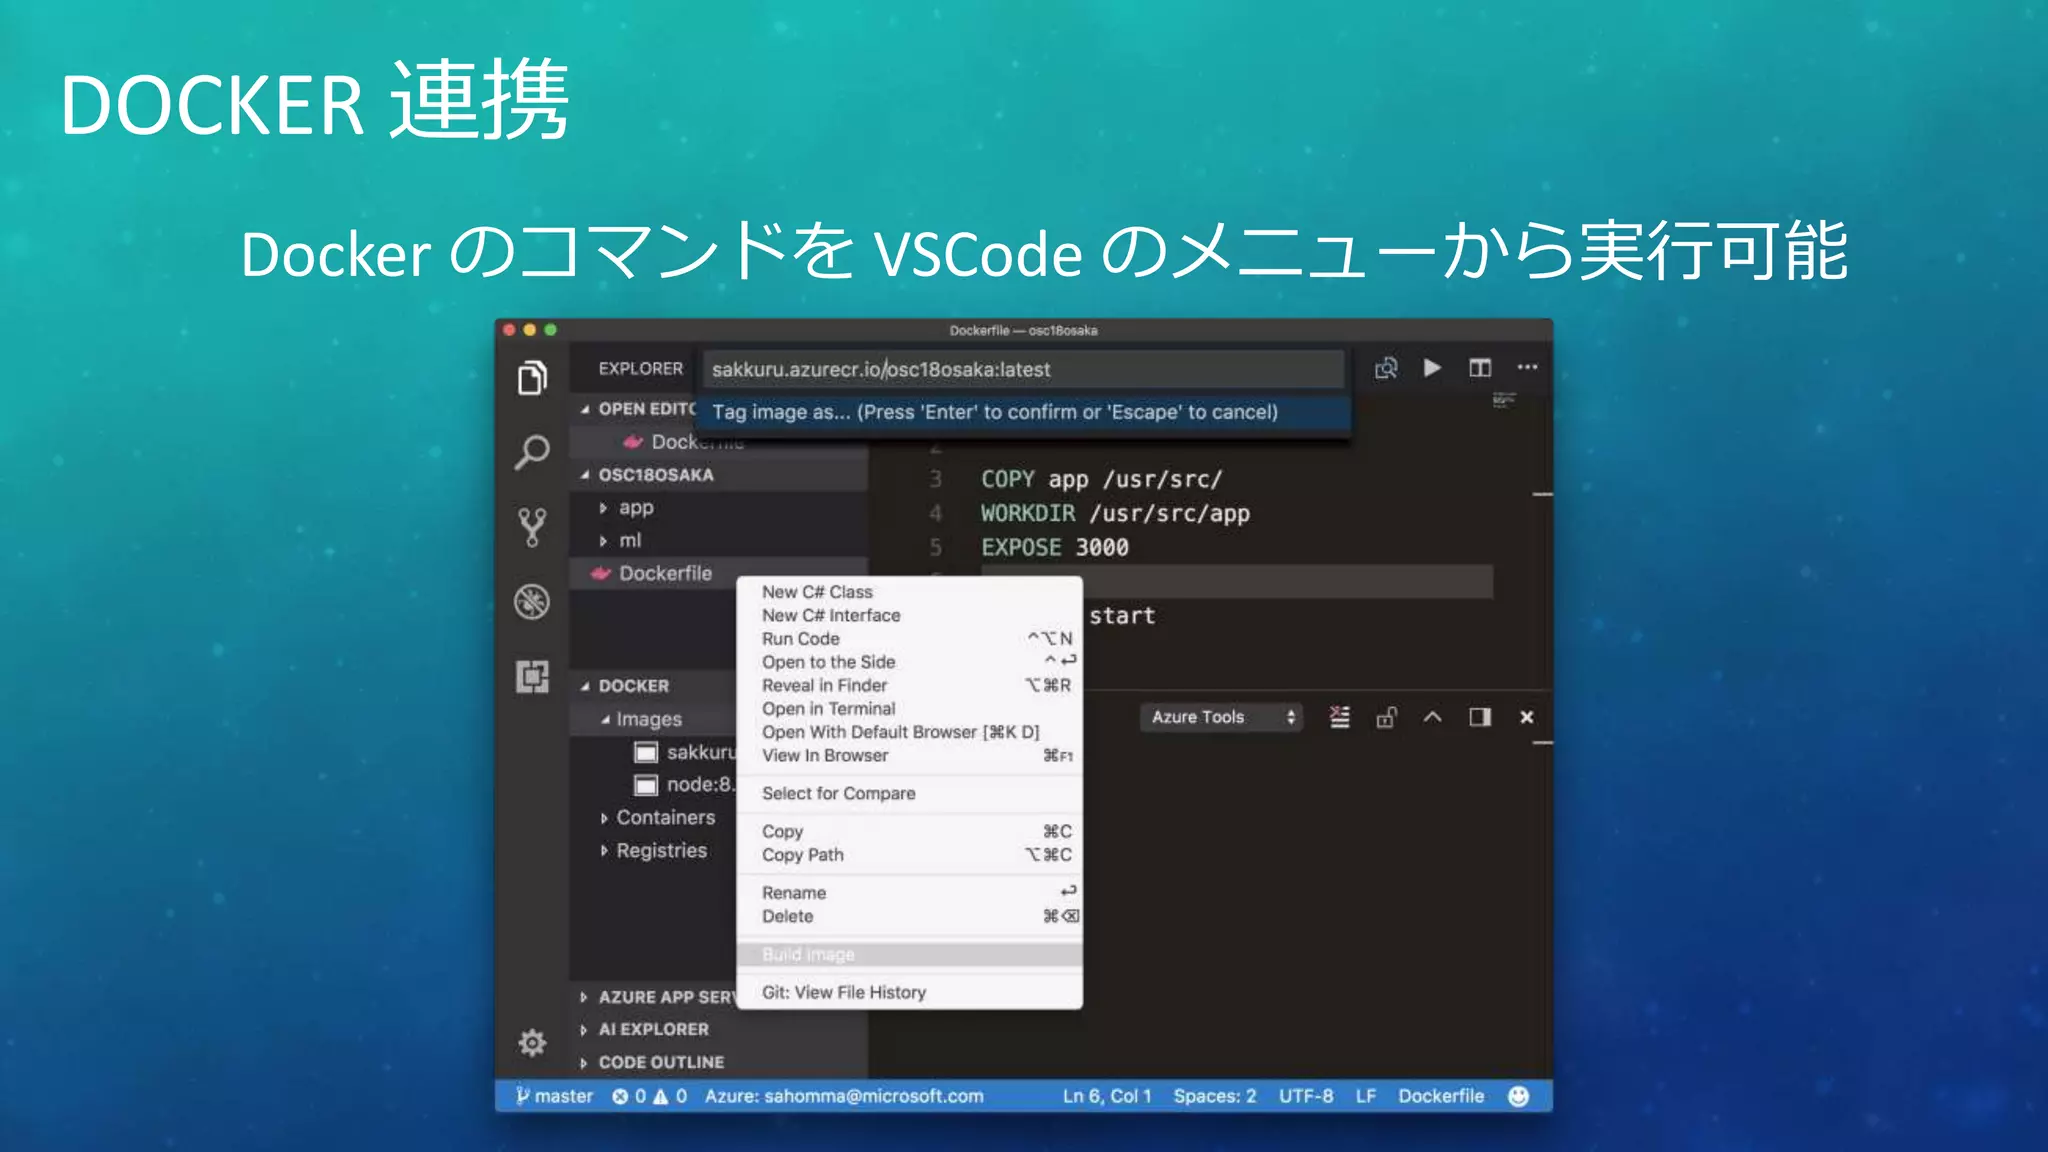Choose Build Image from the context menu
Viewport: 2048px width, 1152px height.
click(909, 954)
